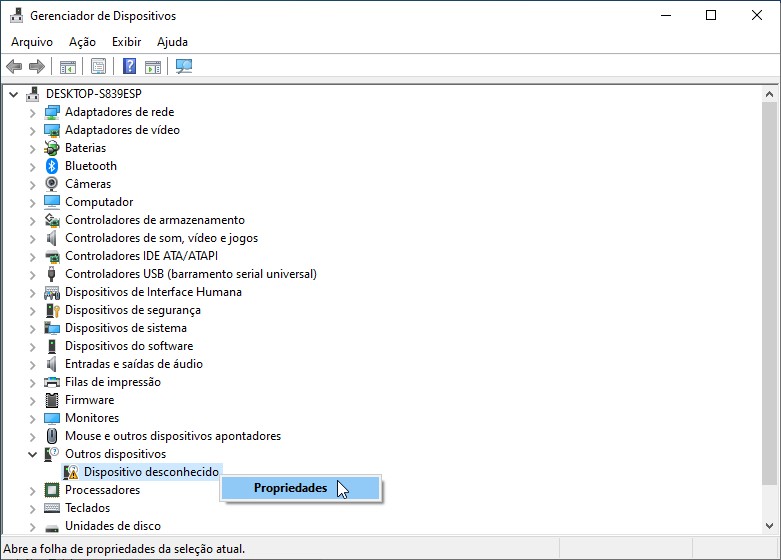Expand the Dispositivos do software branch
The image size is (781, 560).
point(32,347)
